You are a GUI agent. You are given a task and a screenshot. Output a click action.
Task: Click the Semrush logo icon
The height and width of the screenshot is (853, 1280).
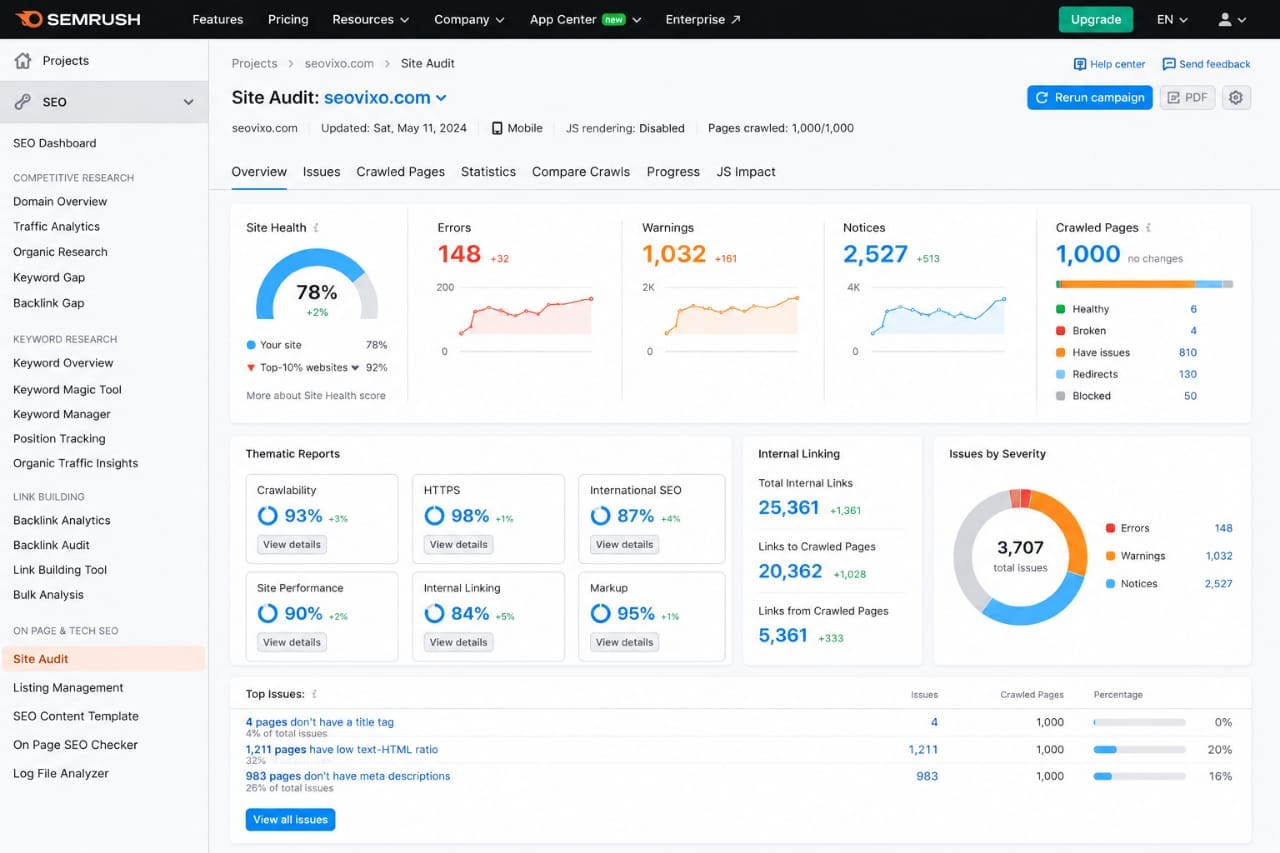coord(29,19)
